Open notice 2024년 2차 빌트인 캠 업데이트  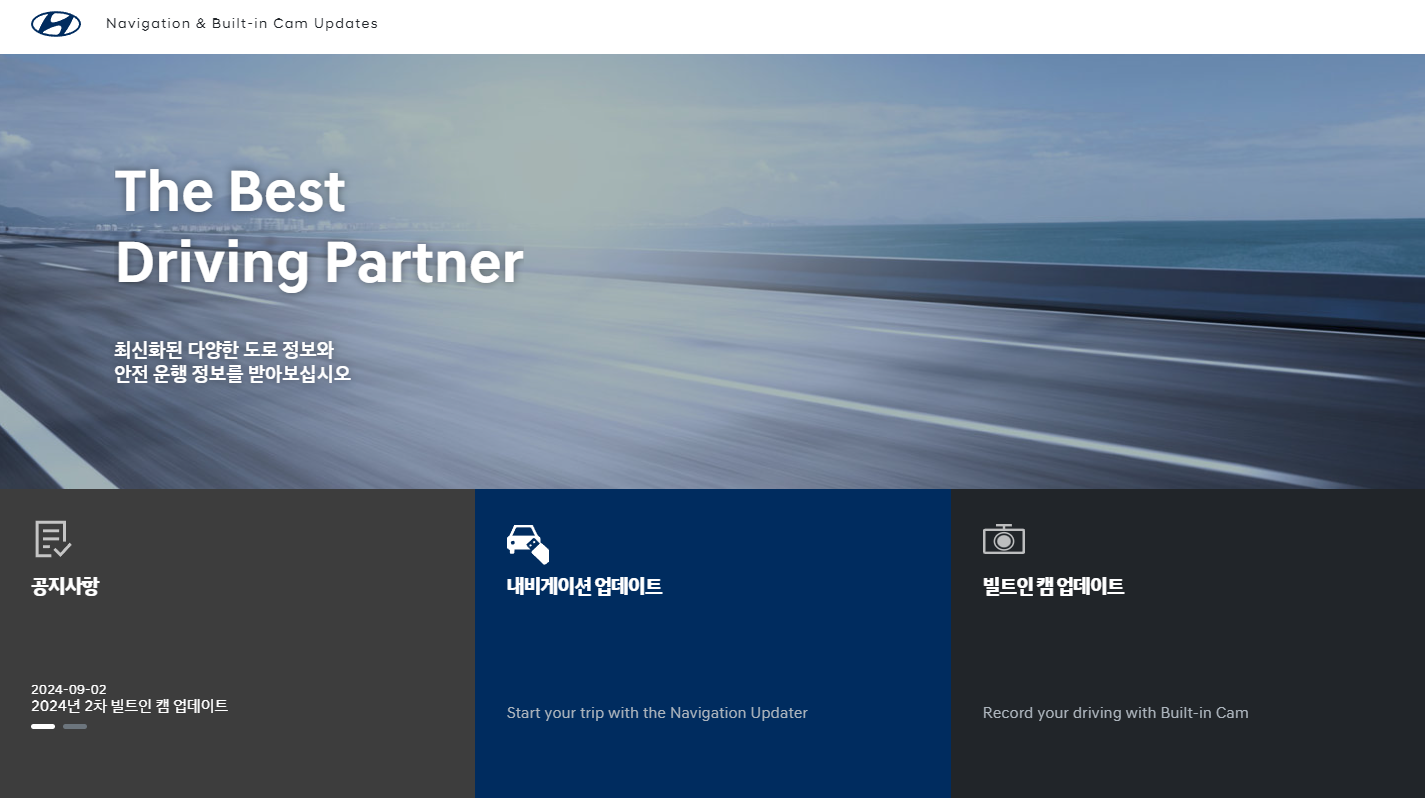coord(130,706)
